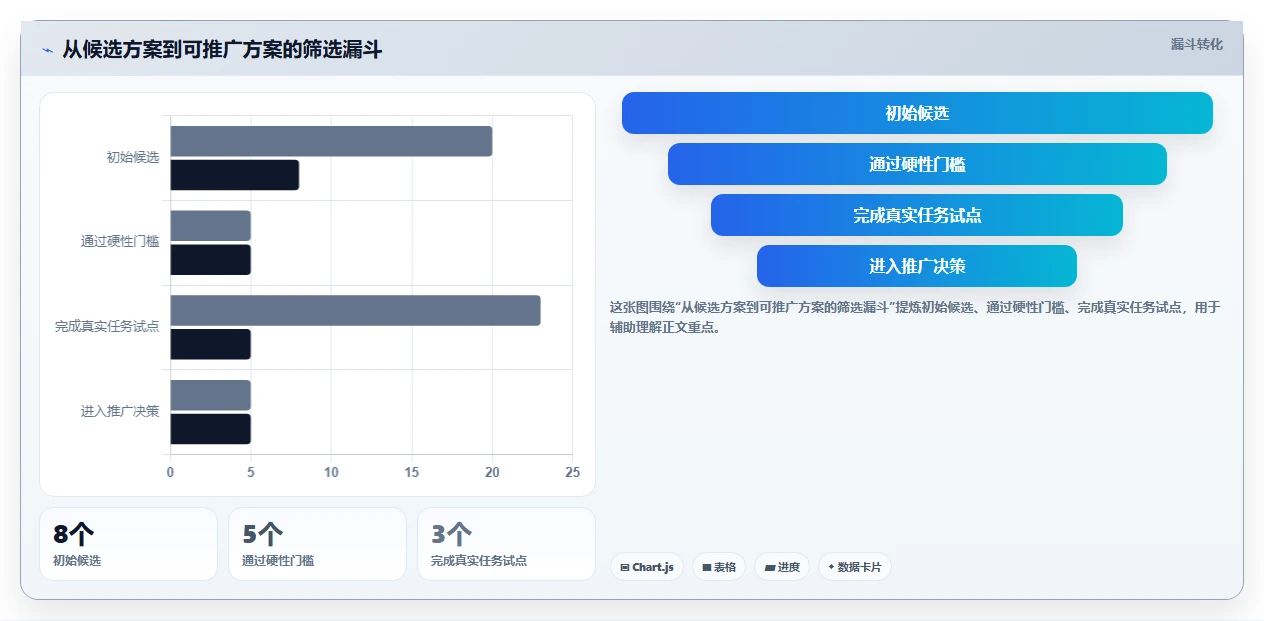The image size is (1264, 621).
Task: Click the 漏斗转化 tag in the header
Action: [1196, 44]
